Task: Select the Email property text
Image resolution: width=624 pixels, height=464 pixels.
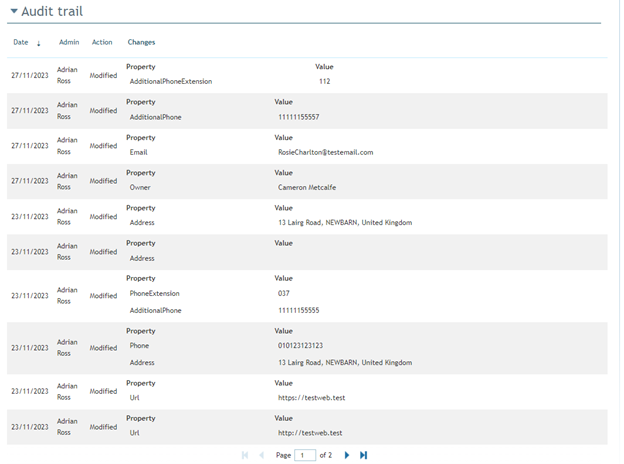Action: tap(138, 152)
